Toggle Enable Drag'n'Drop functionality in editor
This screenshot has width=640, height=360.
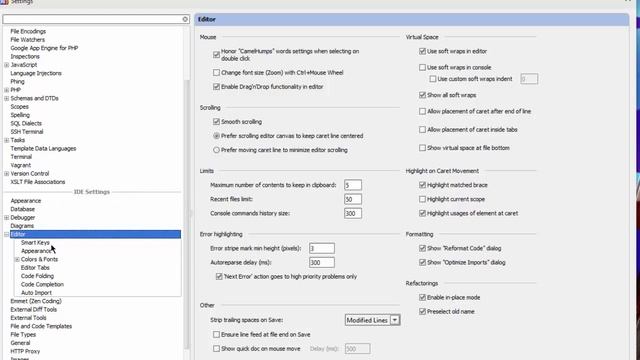tap(216, 87)
